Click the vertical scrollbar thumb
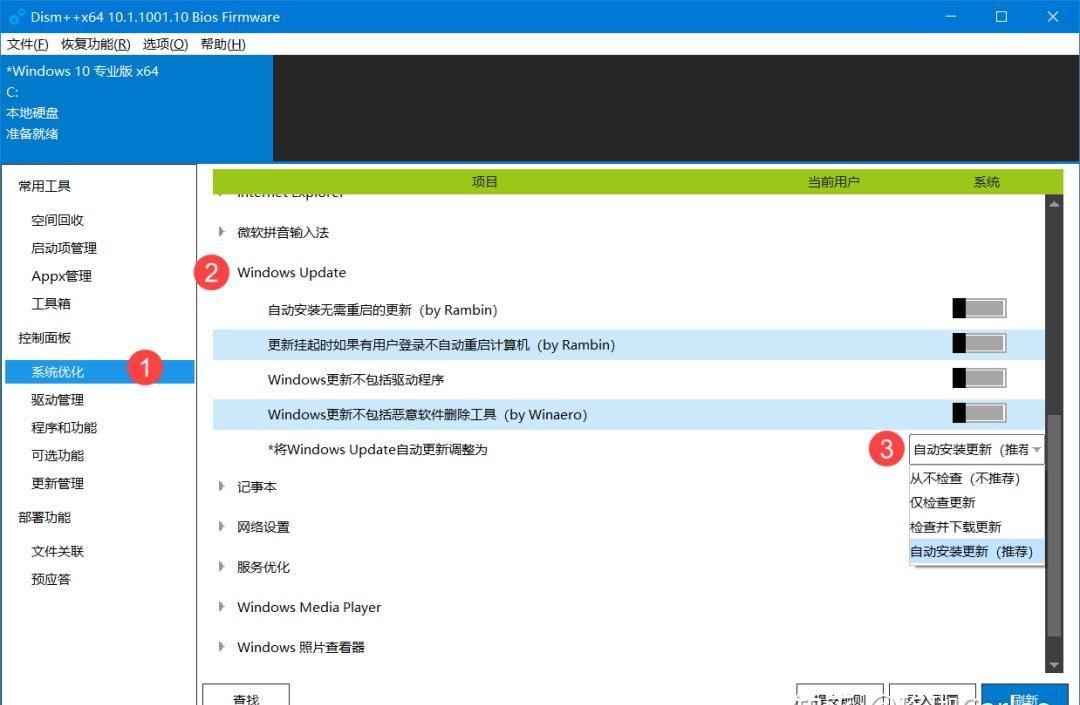This screenshot has height=705, width=1080. (x=1054, y=526)
